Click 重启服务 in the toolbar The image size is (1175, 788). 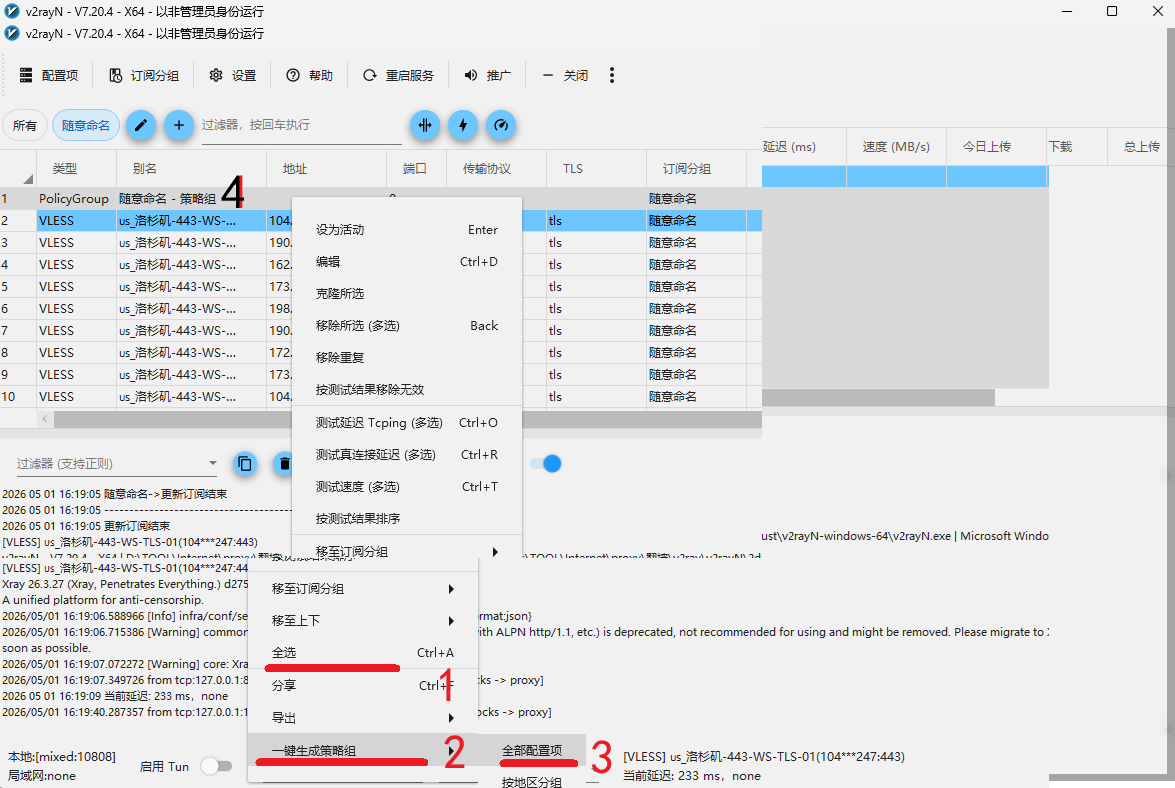[398, 76]
